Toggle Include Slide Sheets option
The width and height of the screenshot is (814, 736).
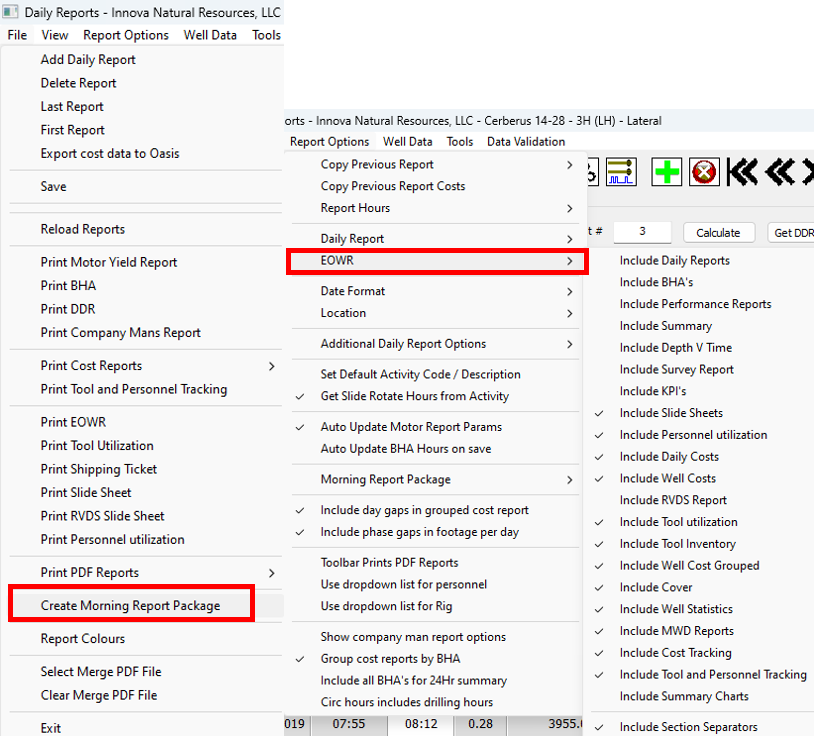click(x=670, y=413)
